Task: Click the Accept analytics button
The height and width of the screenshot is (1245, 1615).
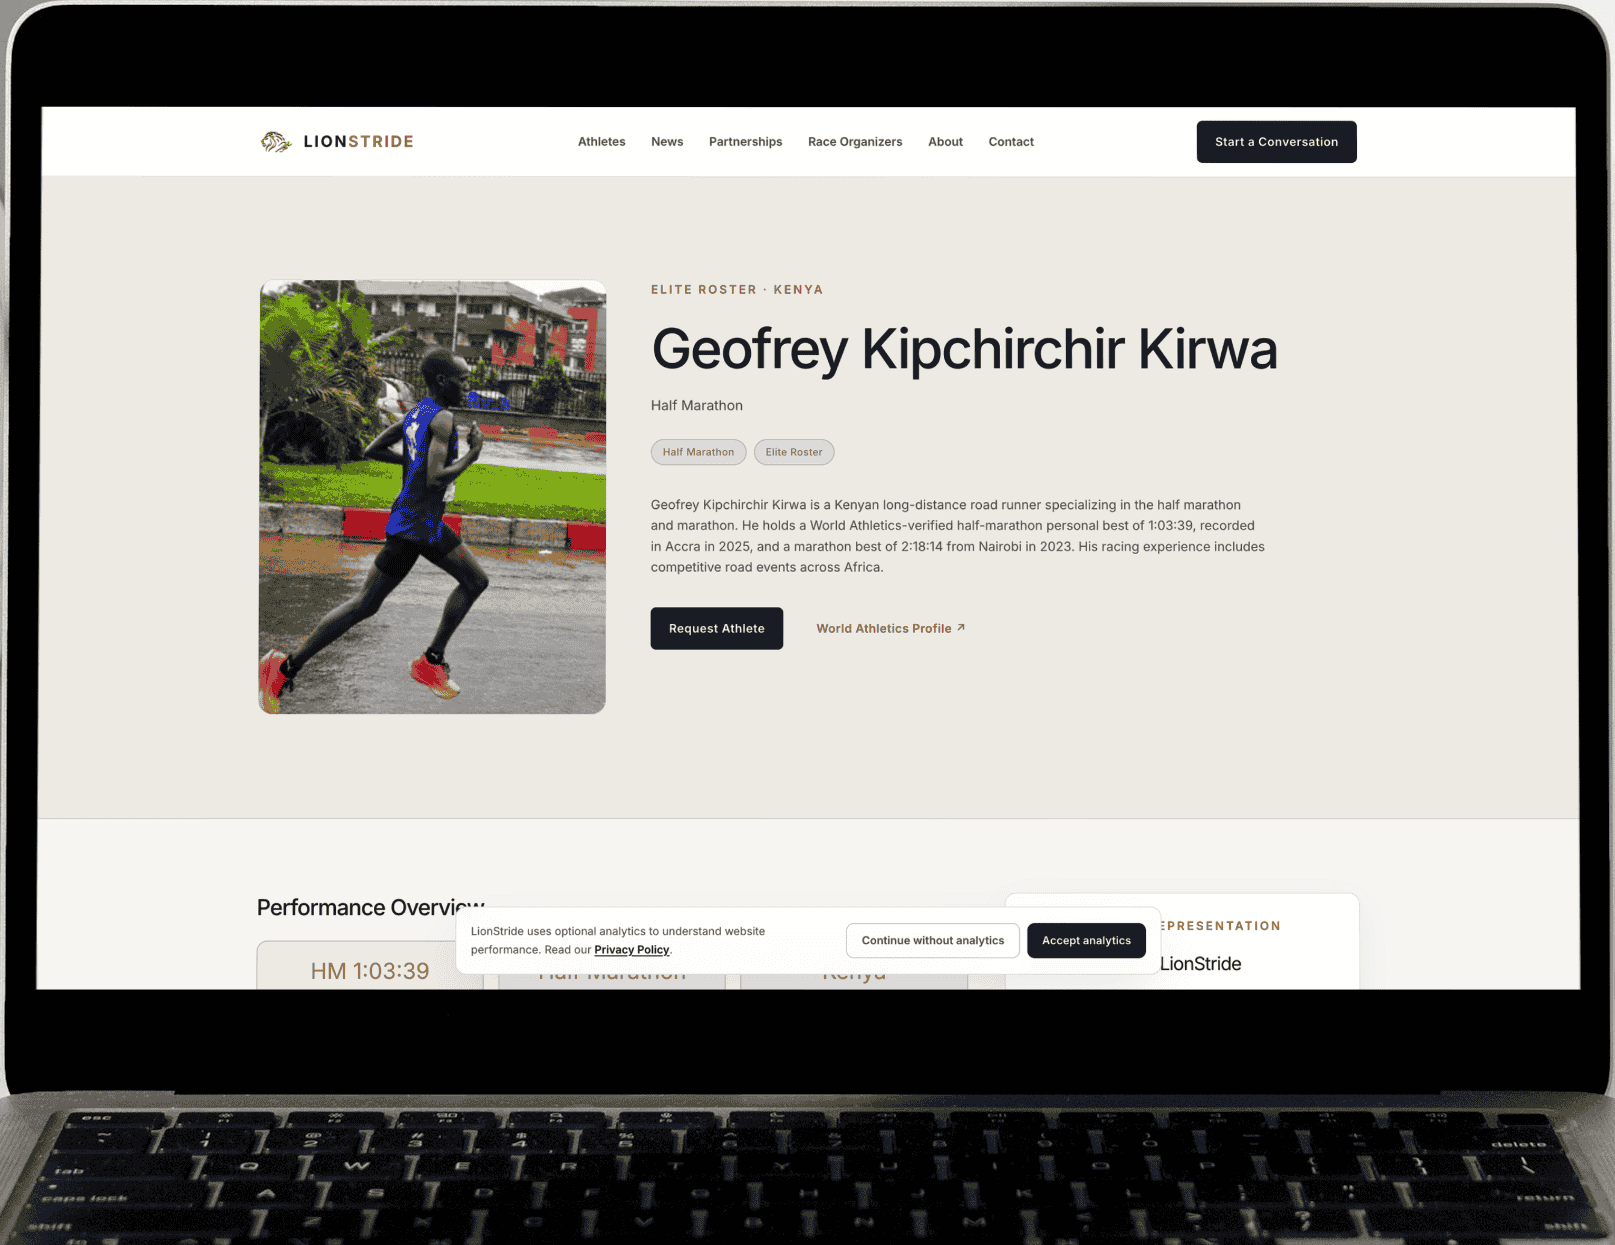Action: click(x=1086, y=940)
